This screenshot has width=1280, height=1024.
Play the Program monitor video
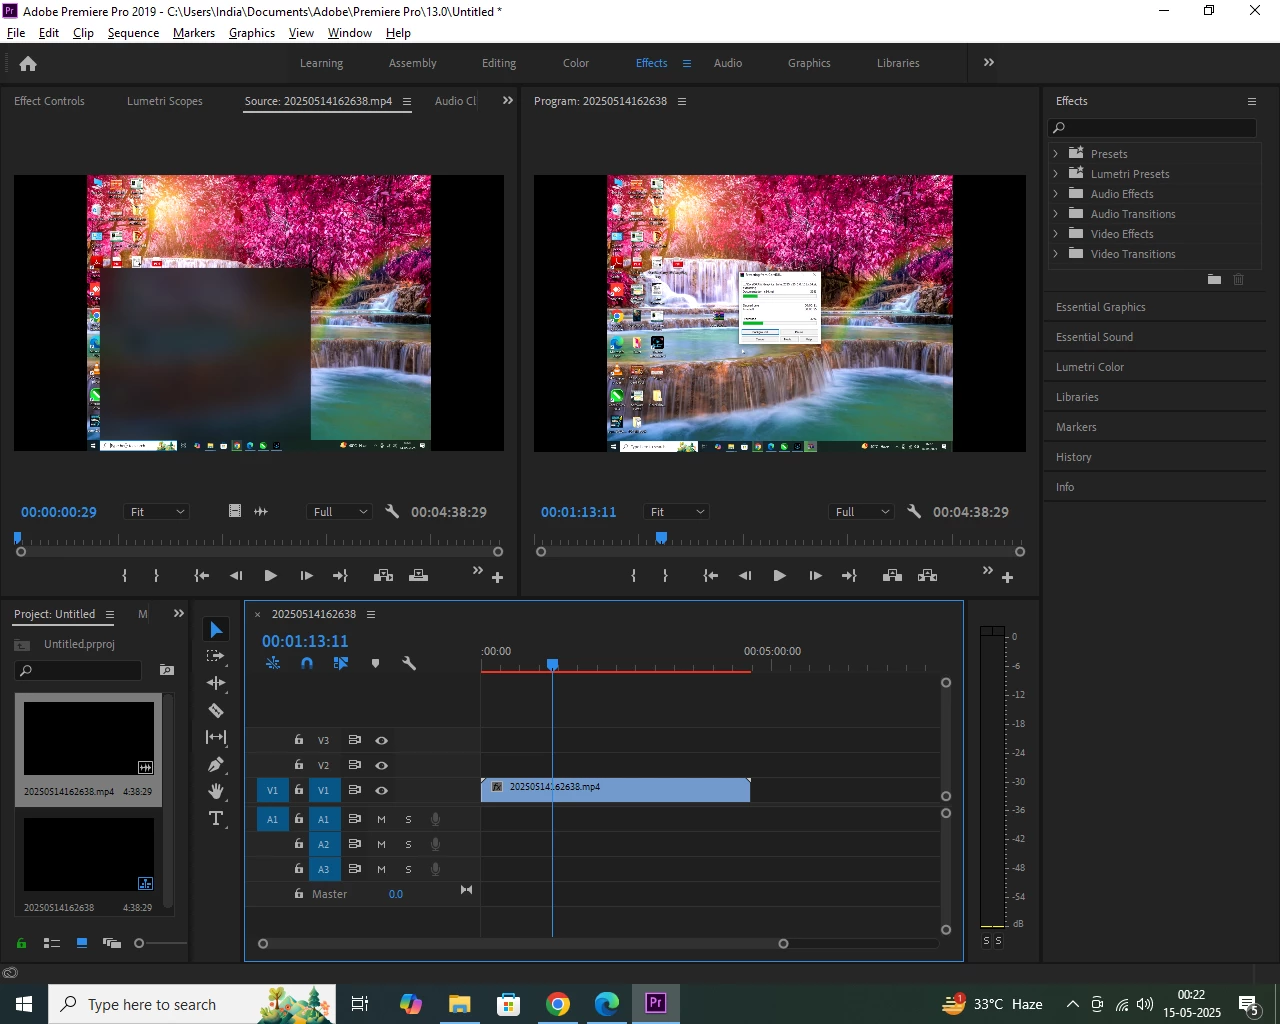pyautogui.click(x=780, y=575)
